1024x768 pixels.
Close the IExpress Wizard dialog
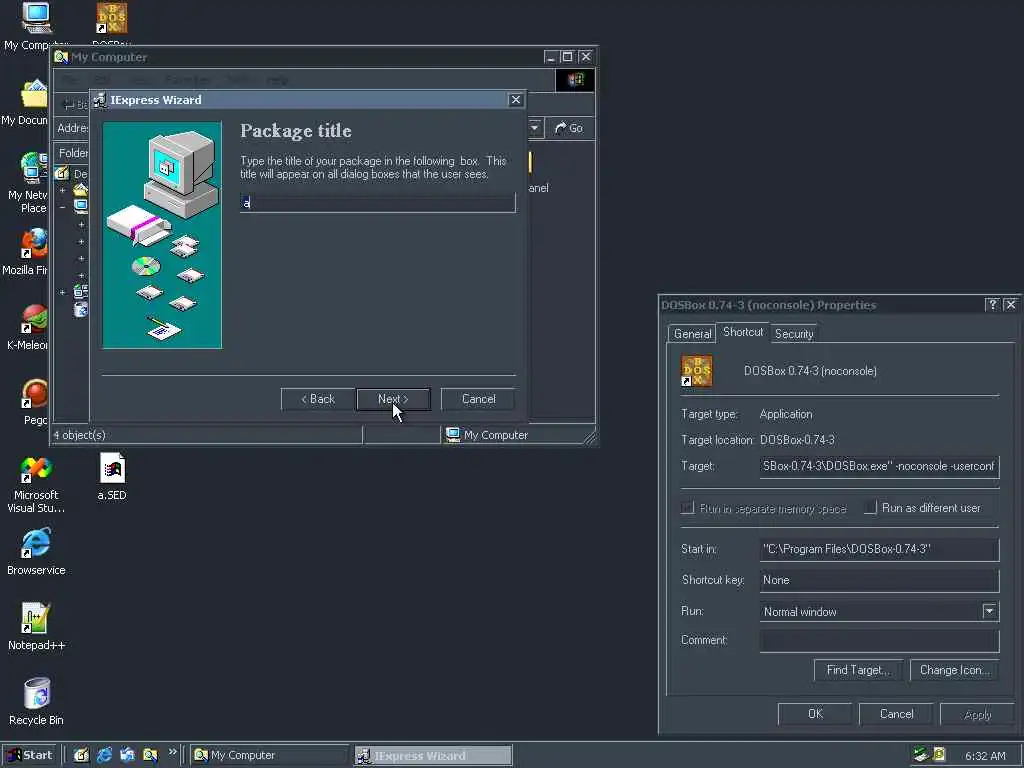coord(515,100)
